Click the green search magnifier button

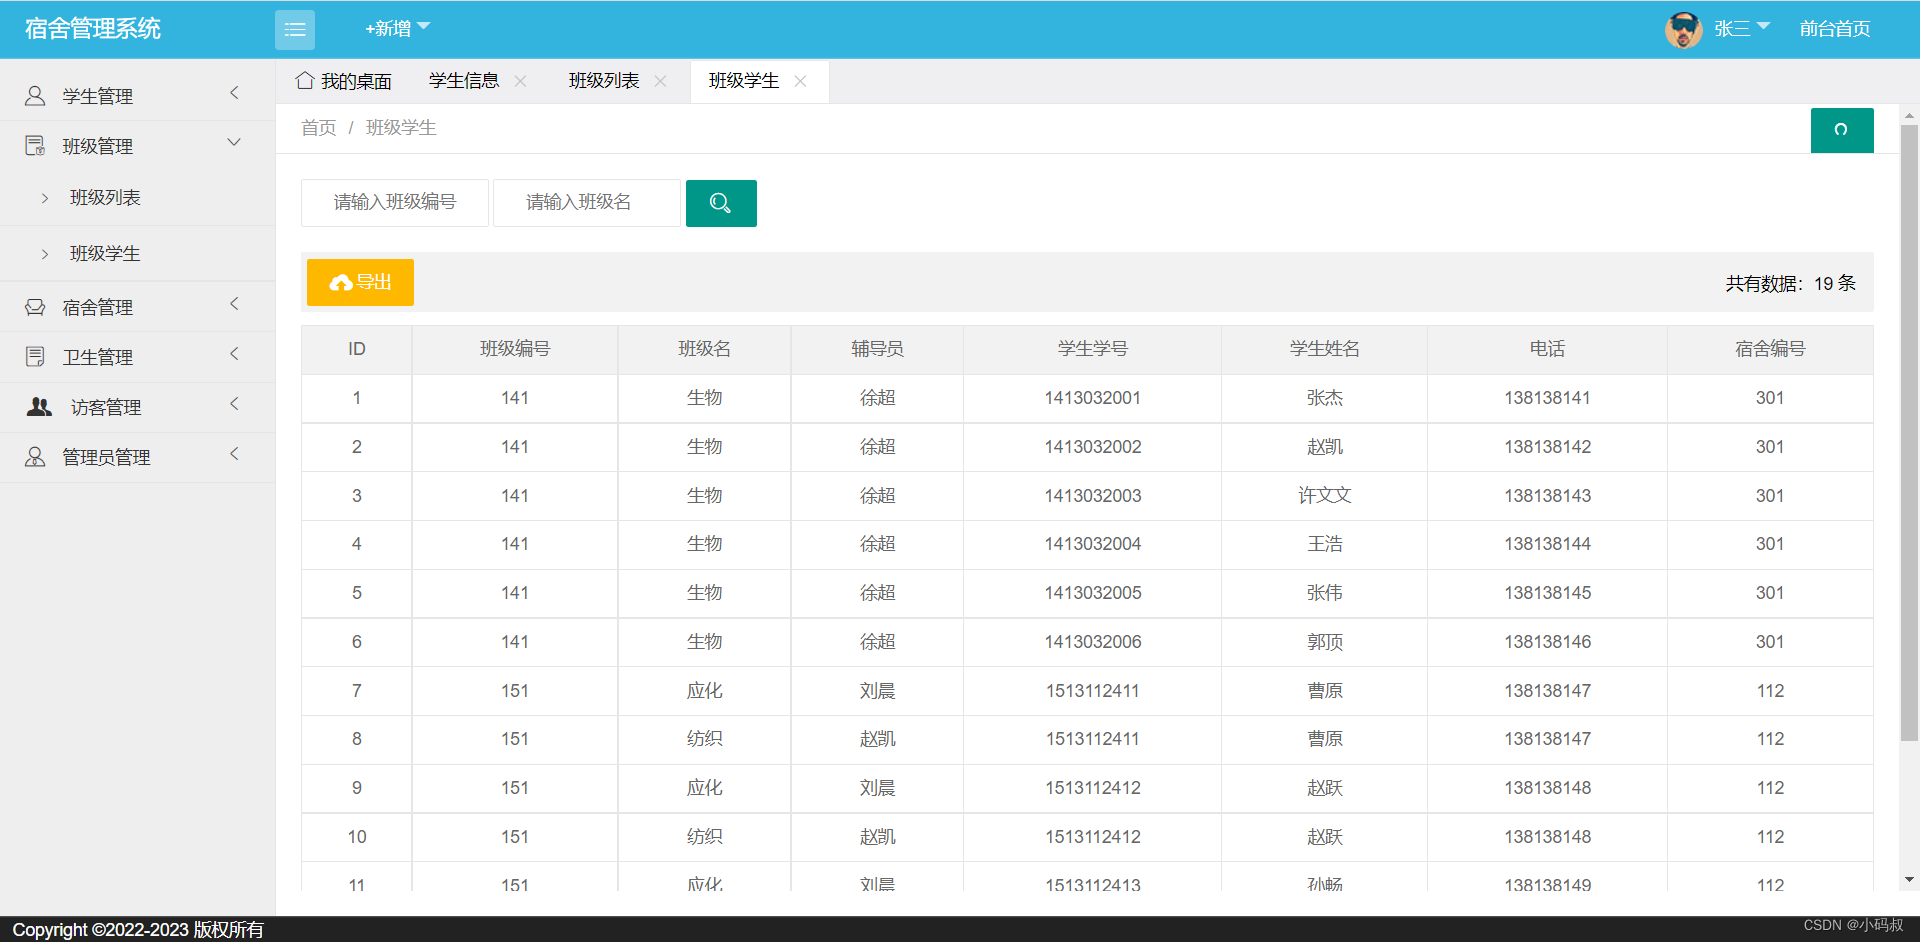pyautogui.click(x=721, y=203)
